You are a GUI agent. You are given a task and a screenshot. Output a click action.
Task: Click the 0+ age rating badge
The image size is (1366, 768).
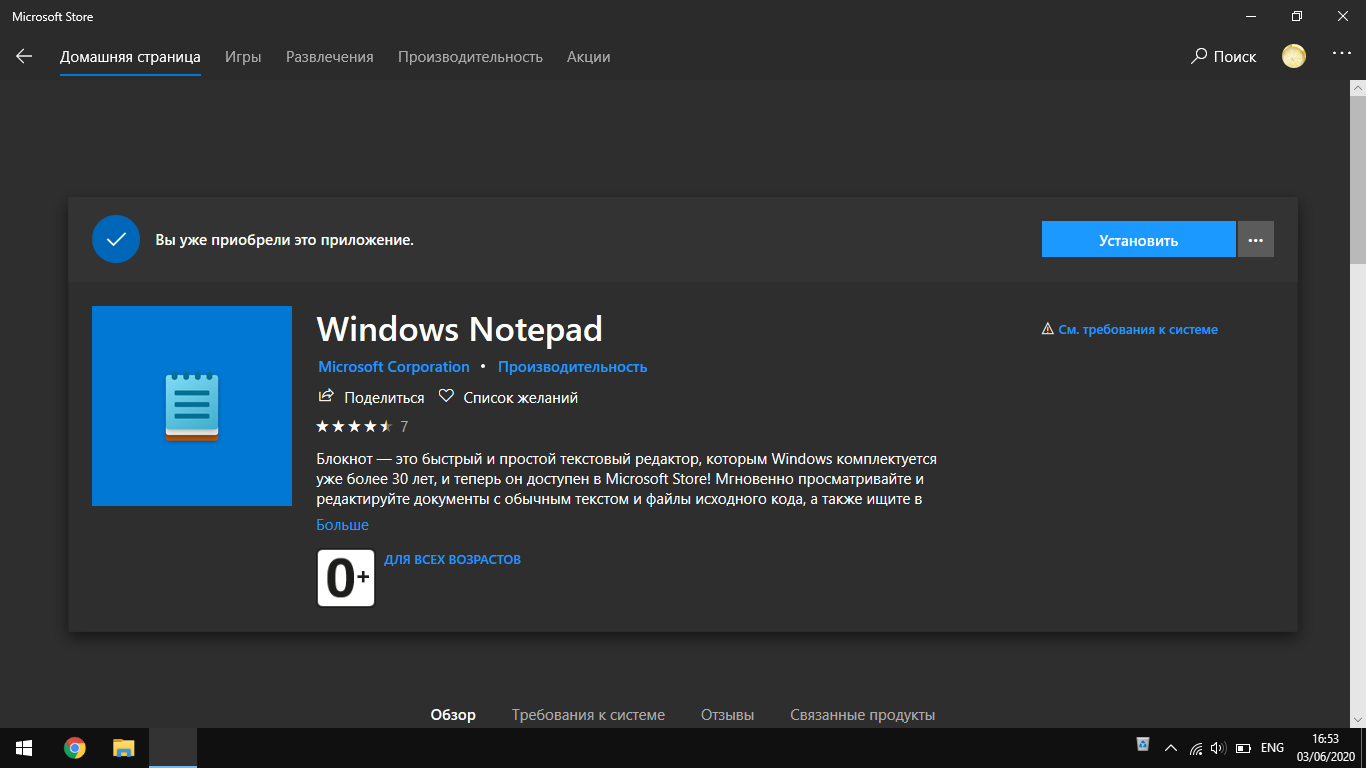346,578
